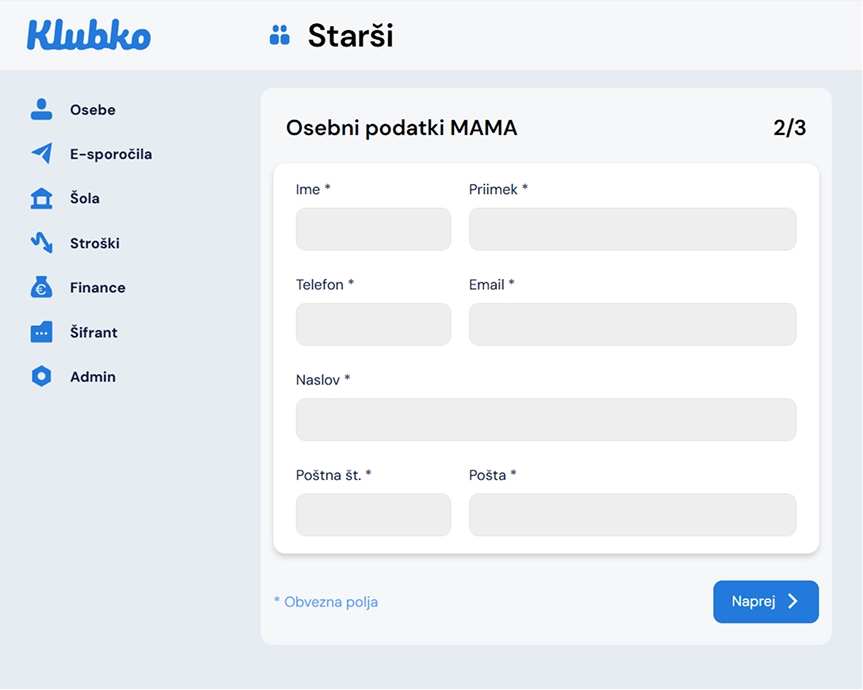Click the Admin hexagon icon
This screenshot has width=863, height=690.
(41, 377)
